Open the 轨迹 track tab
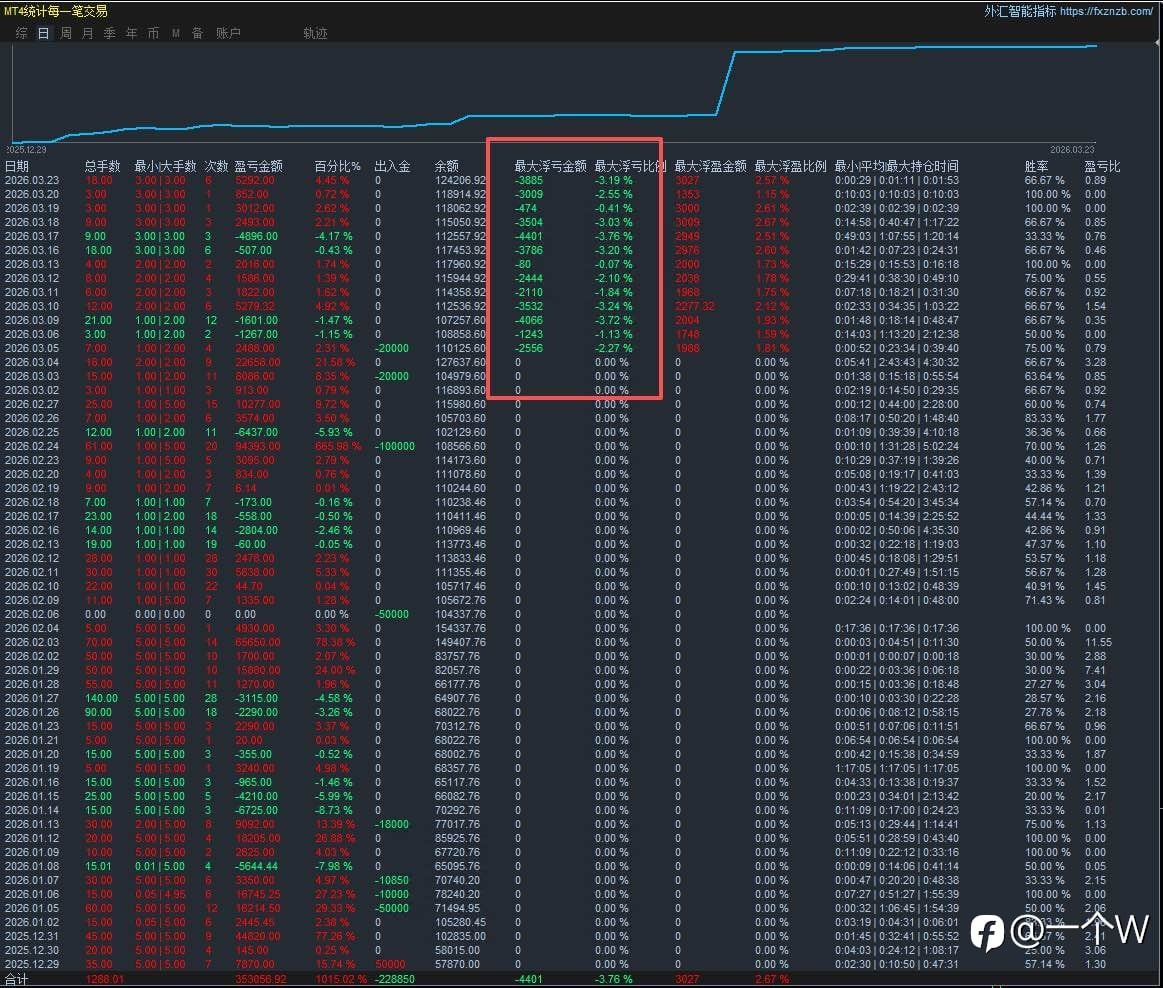This screenshot has height=988, width=1163. (x=315, y=33)
